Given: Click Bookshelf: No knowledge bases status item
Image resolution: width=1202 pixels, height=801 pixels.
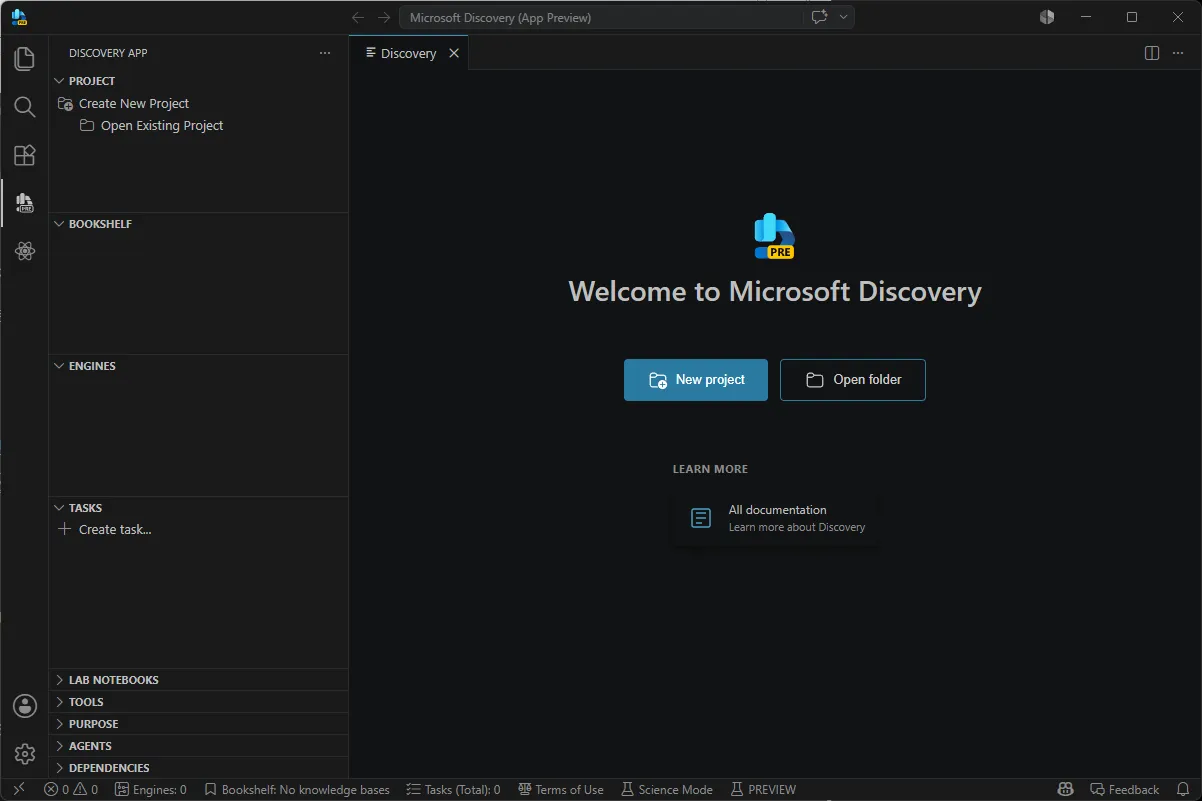Looking at the screenshot, I should 297,789.
